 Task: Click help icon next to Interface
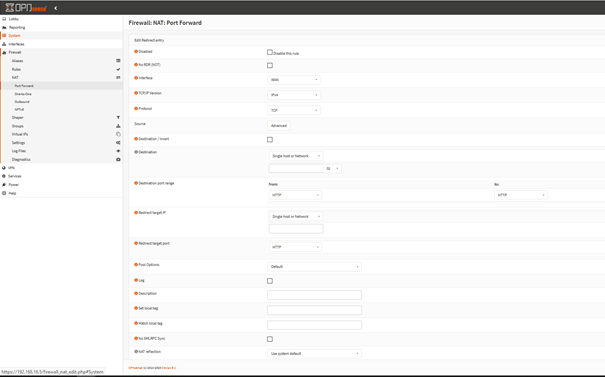coord(136,78)
